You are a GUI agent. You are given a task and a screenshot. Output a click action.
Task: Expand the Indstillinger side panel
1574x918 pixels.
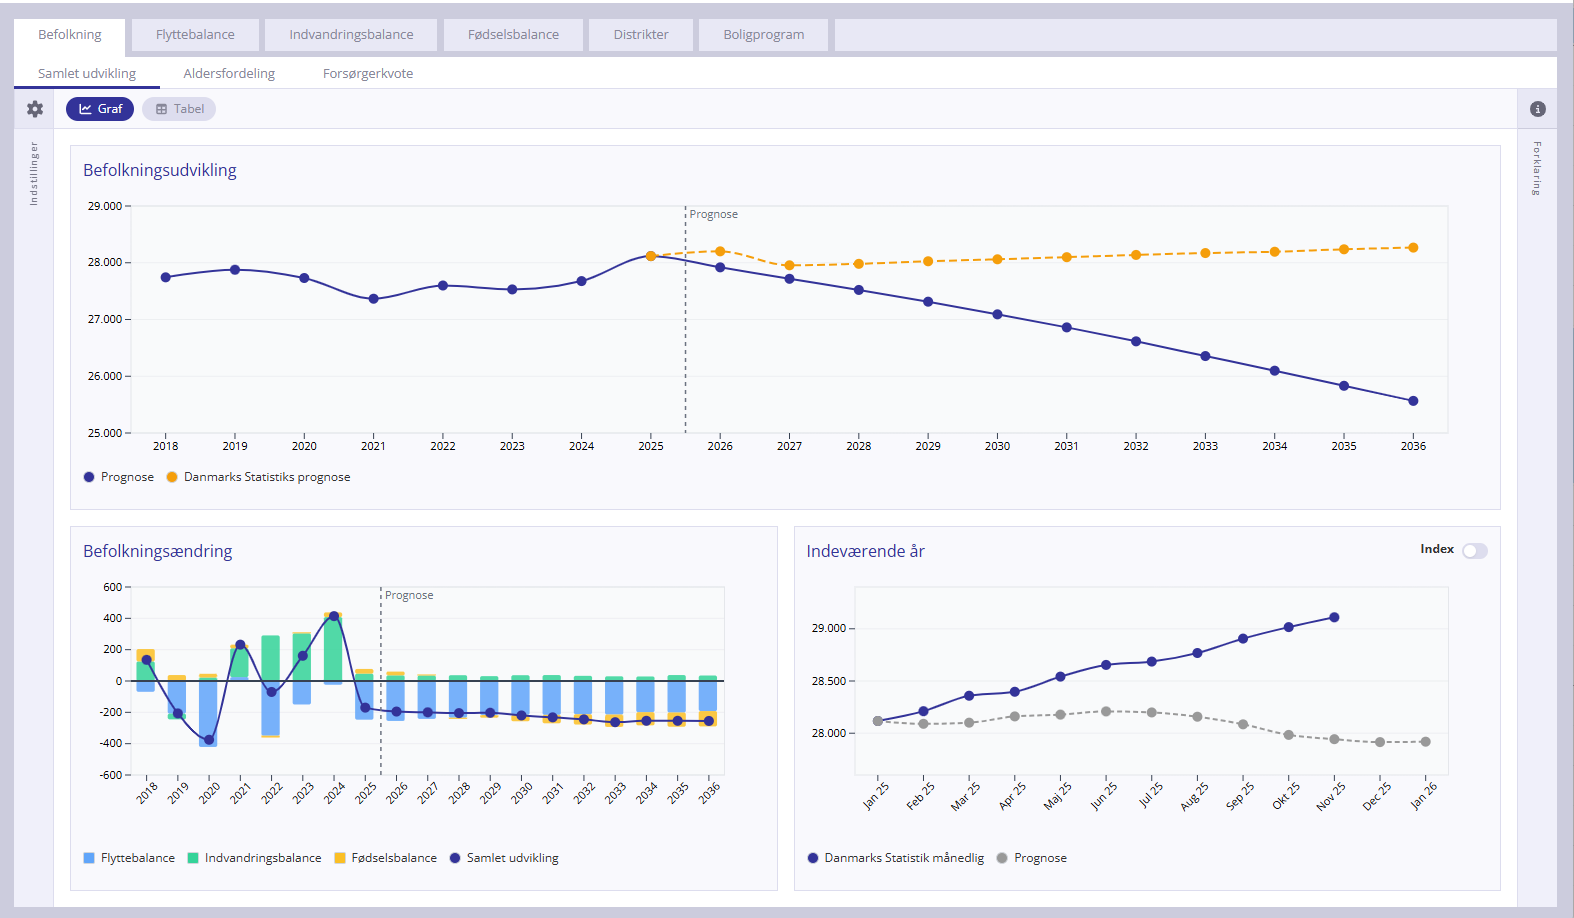point(34,173)
